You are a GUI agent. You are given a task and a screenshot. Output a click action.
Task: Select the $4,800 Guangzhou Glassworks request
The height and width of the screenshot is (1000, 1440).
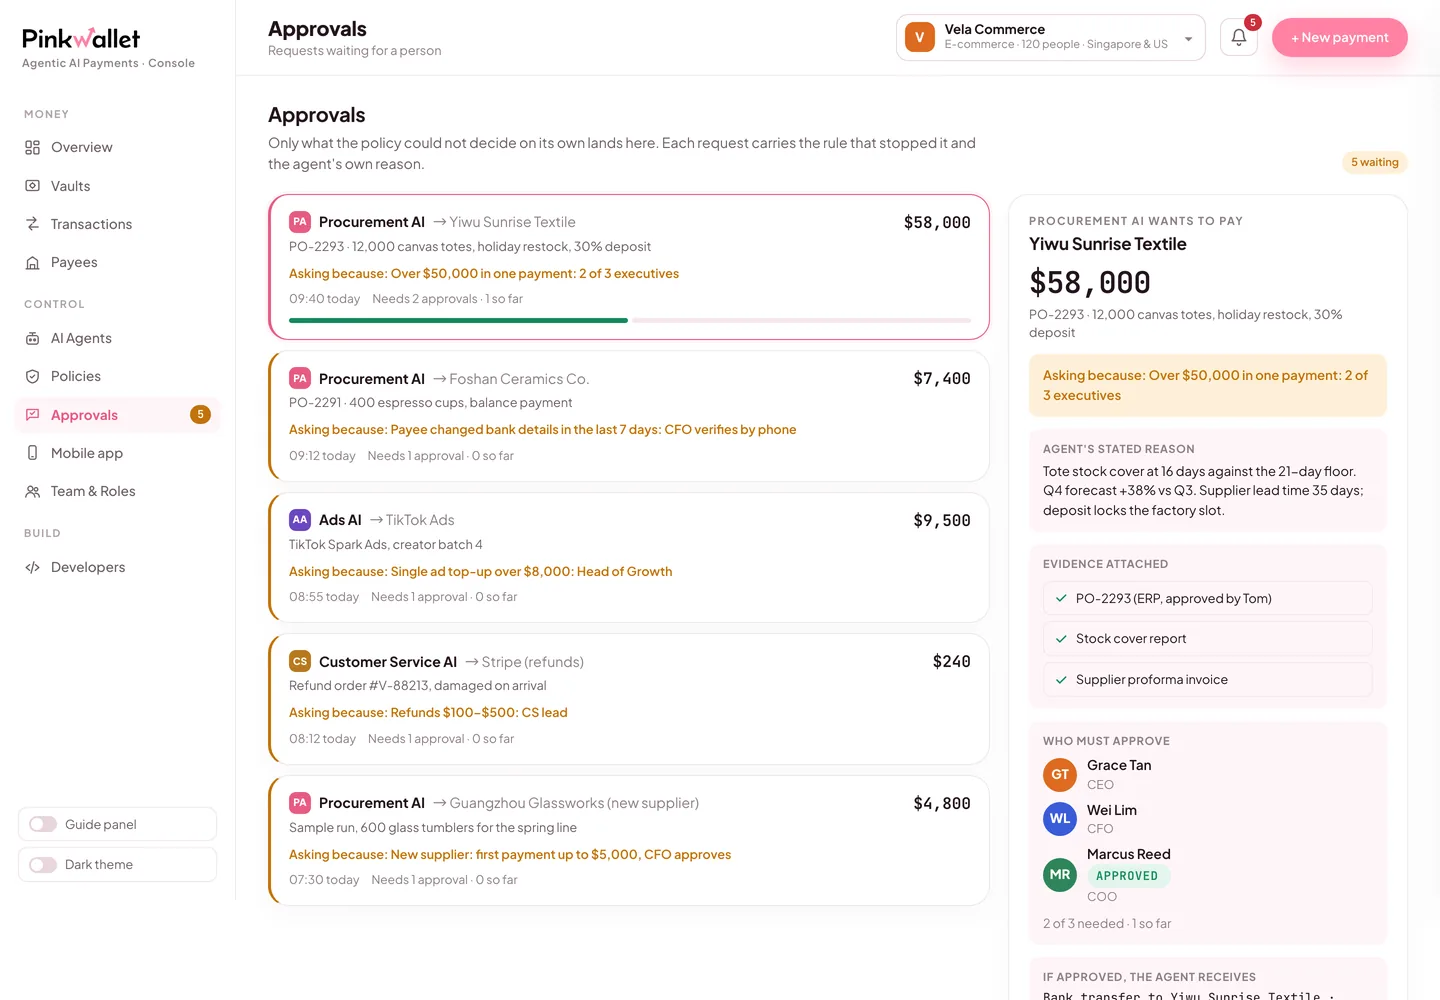click(629, 841)
